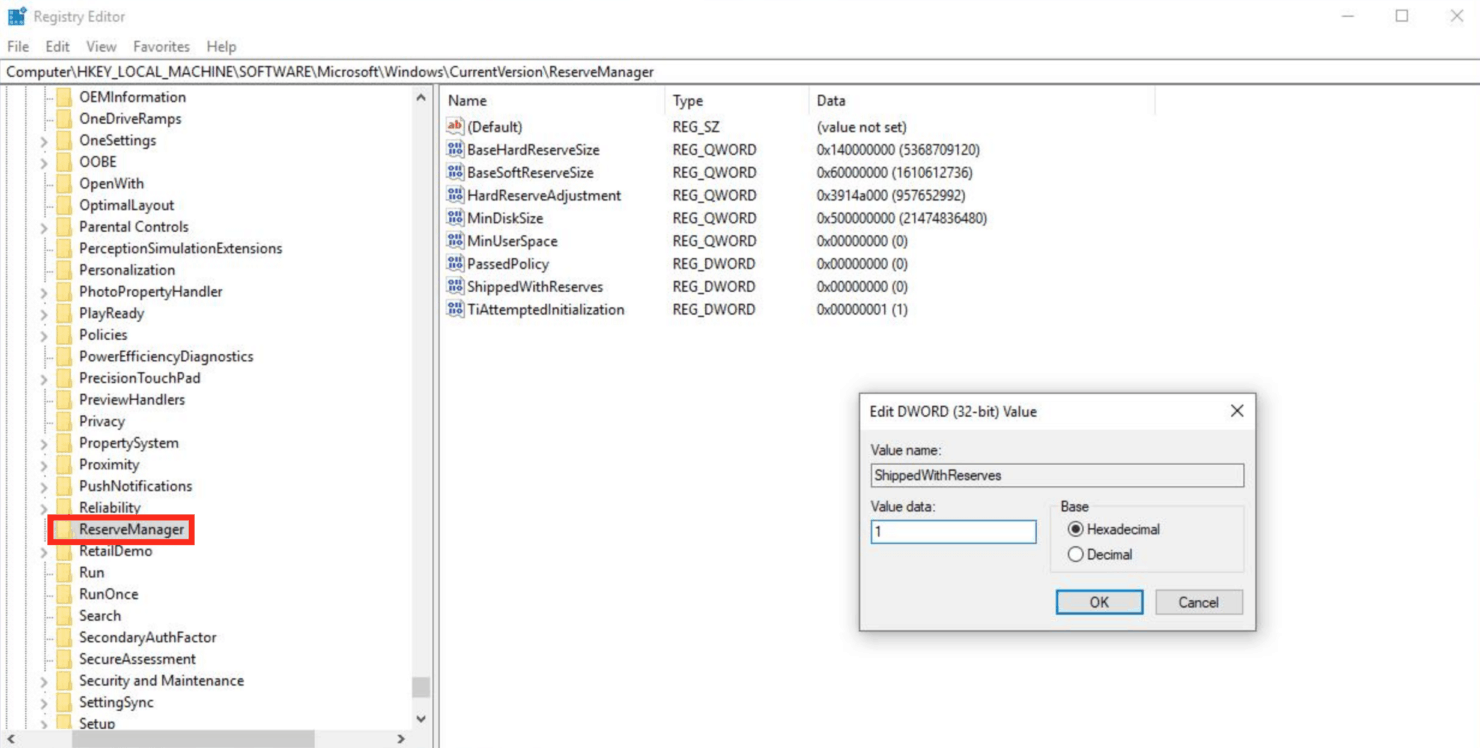This screenshot has height=748, width=1480.
Task: Click the Registry Editor title bar icon
Action: [14, 16]
